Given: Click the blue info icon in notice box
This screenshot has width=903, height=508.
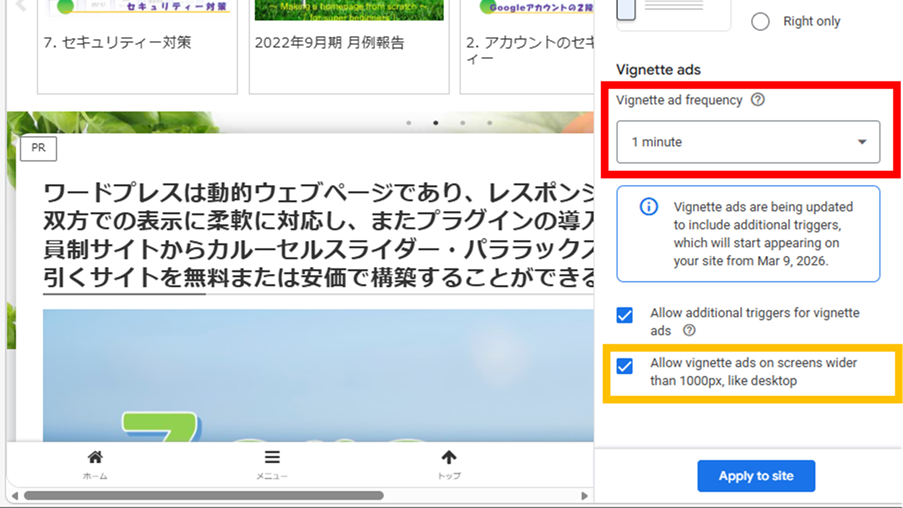Looking at the screenshot, I should [649, 207].
